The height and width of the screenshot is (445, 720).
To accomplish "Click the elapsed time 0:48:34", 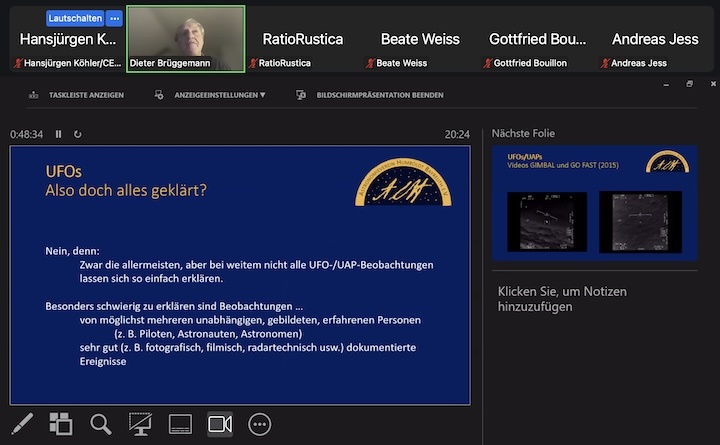I will [27, 135].
